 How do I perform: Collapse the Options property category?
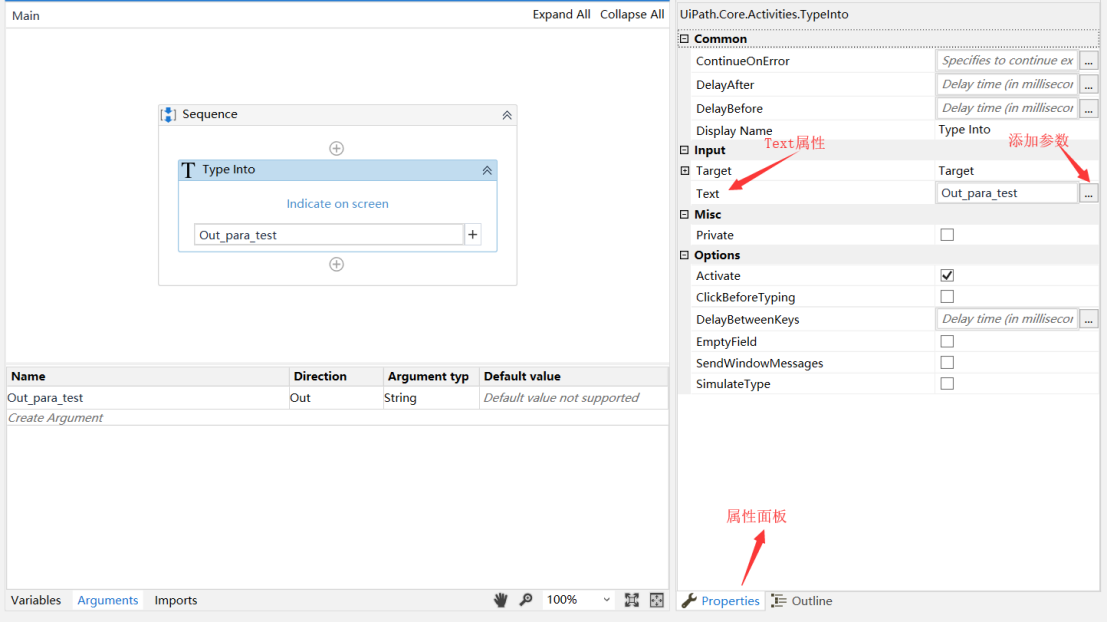[684, 255]
